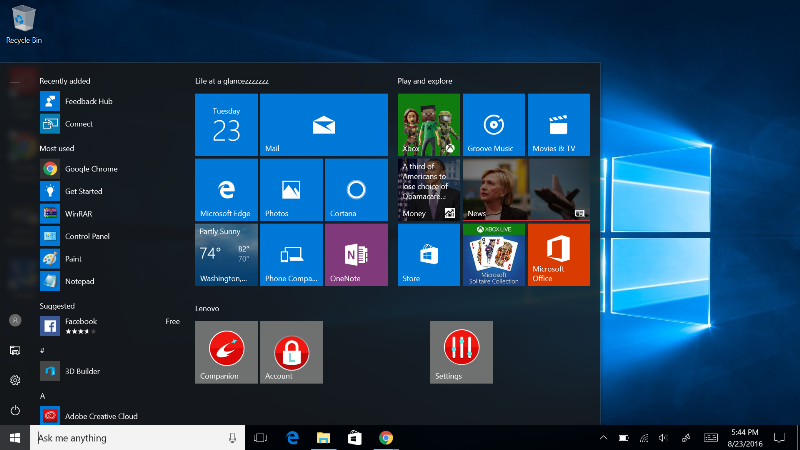800x450 pixels.
Task: Launch Google Chrome from Most used
Action: click(110, 168)
